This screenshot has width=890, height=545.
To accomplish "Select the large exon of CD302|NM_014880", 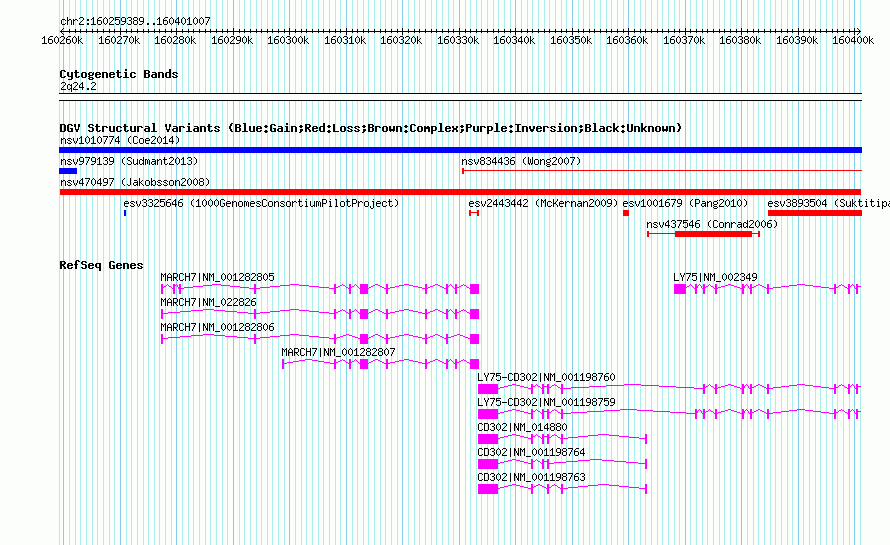I will (488, 439).
